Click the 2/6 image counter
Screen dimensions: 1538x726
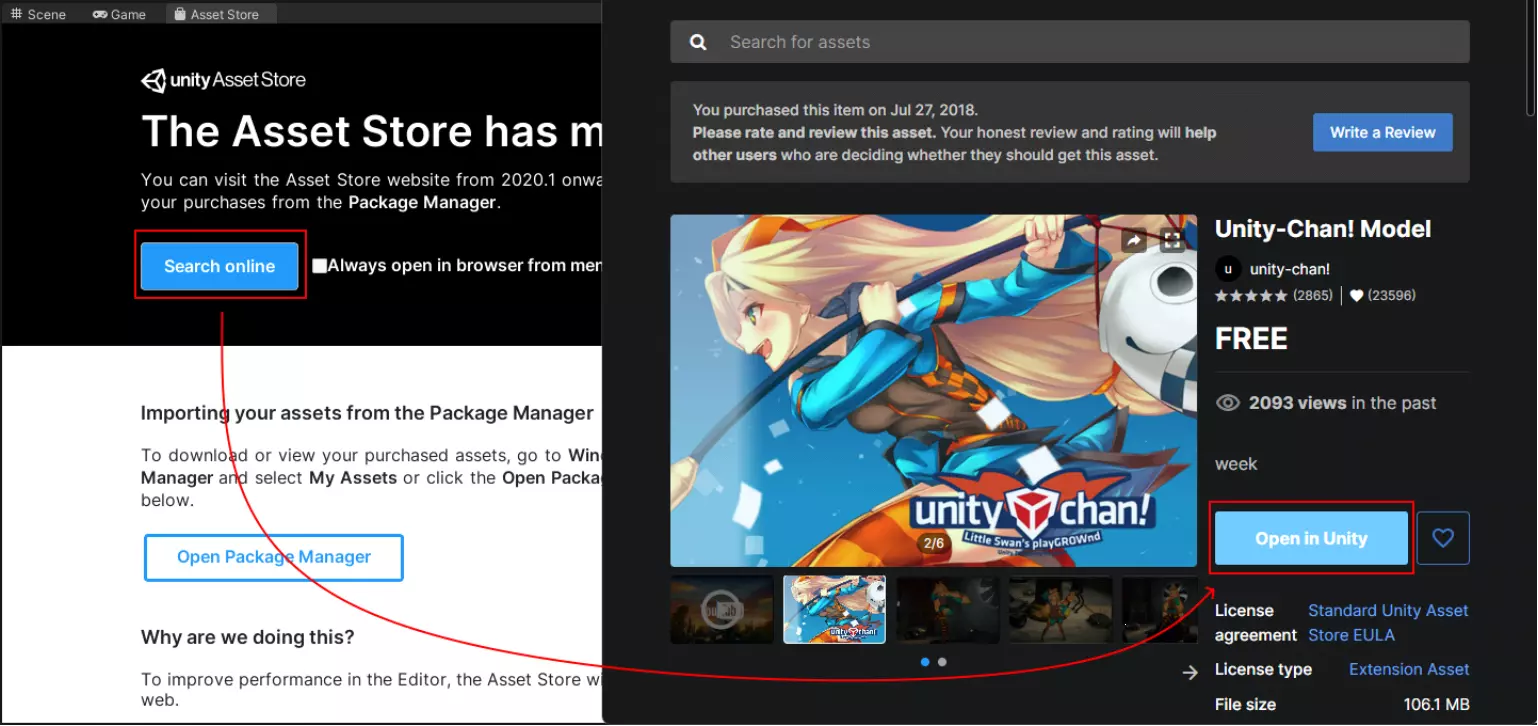(x=934, y=543)
